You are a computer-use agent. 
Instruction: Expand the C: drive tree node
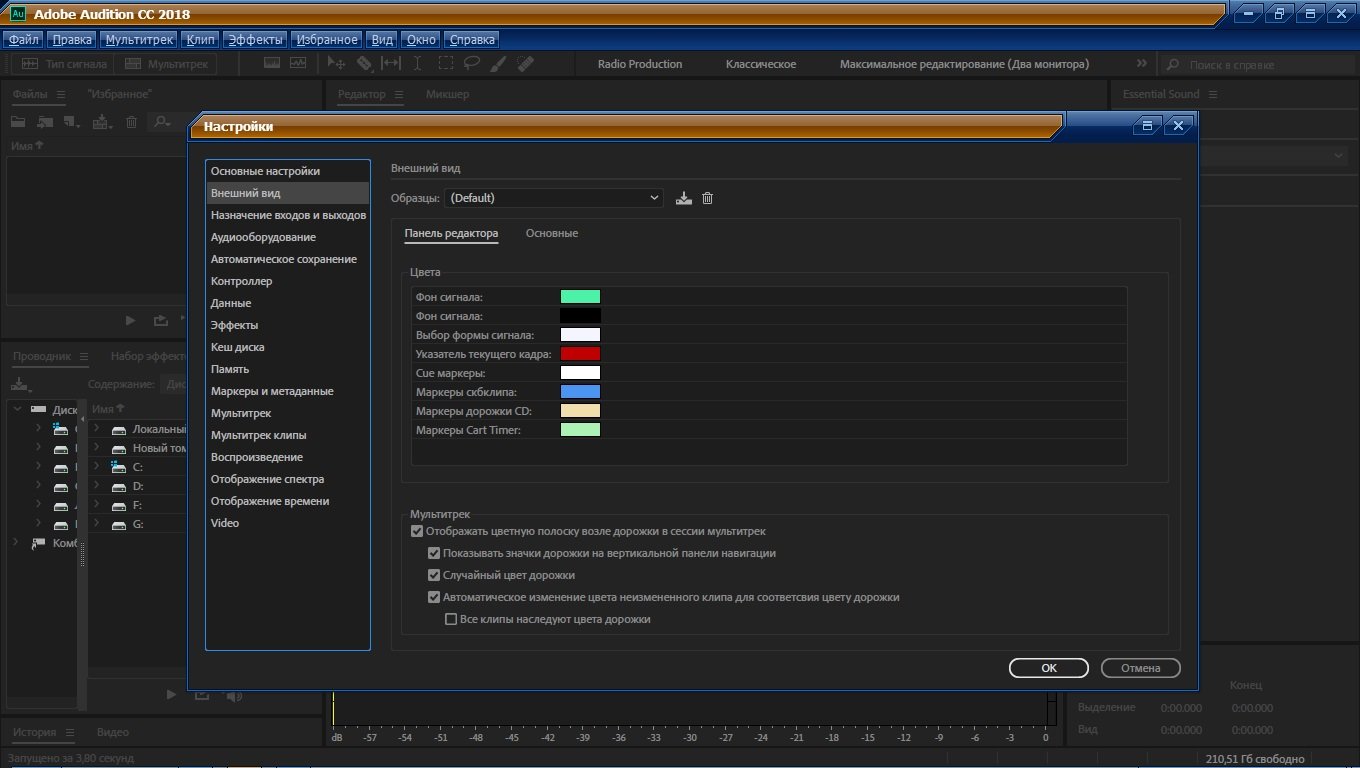coord(97,467)
